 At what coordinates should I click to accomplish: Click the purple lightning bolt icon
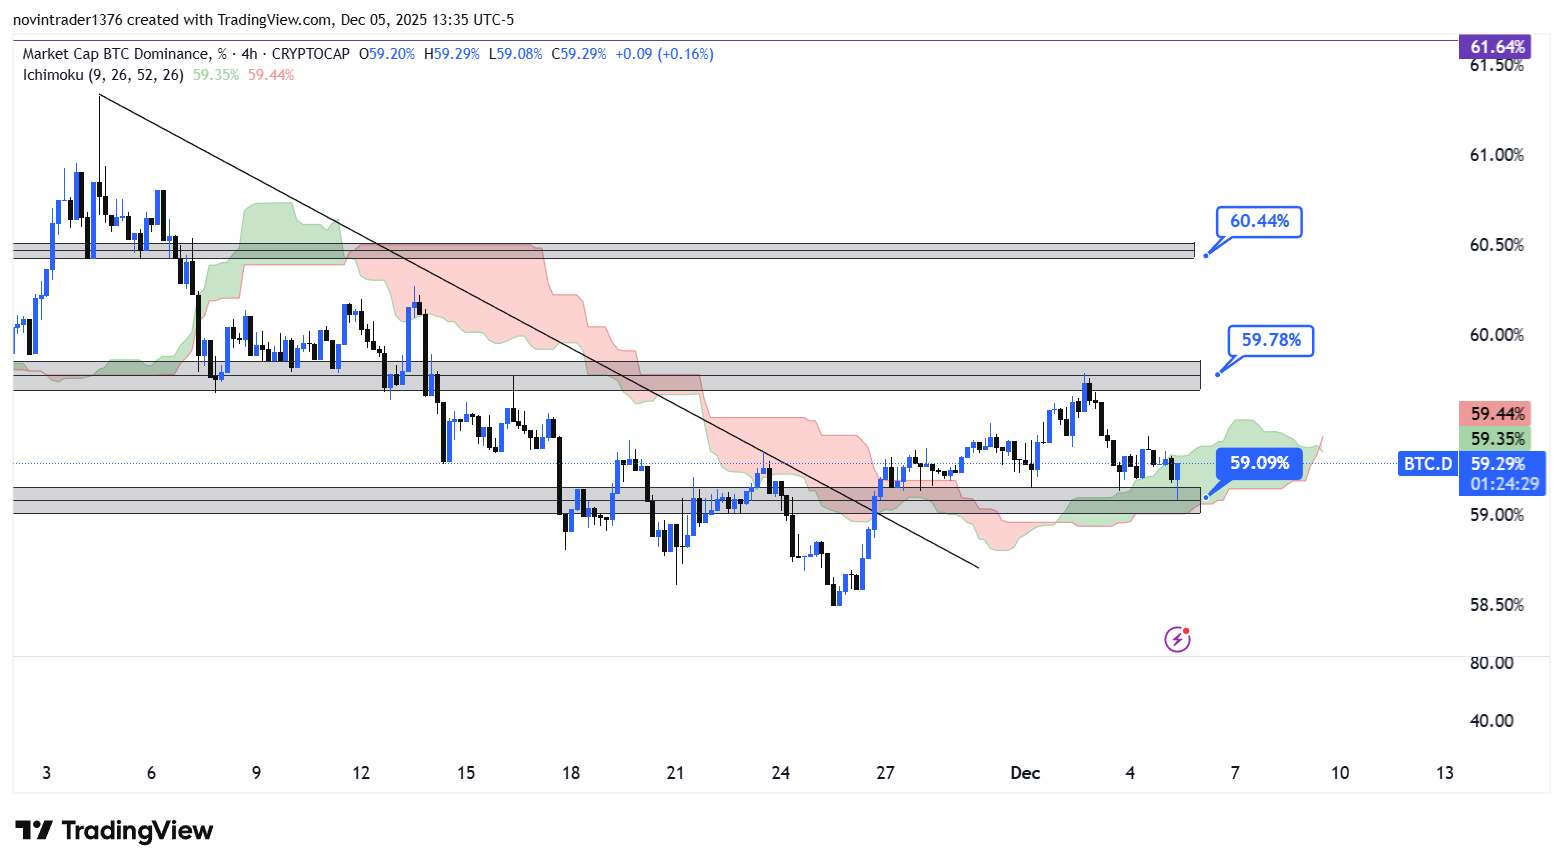[1177, 639]
